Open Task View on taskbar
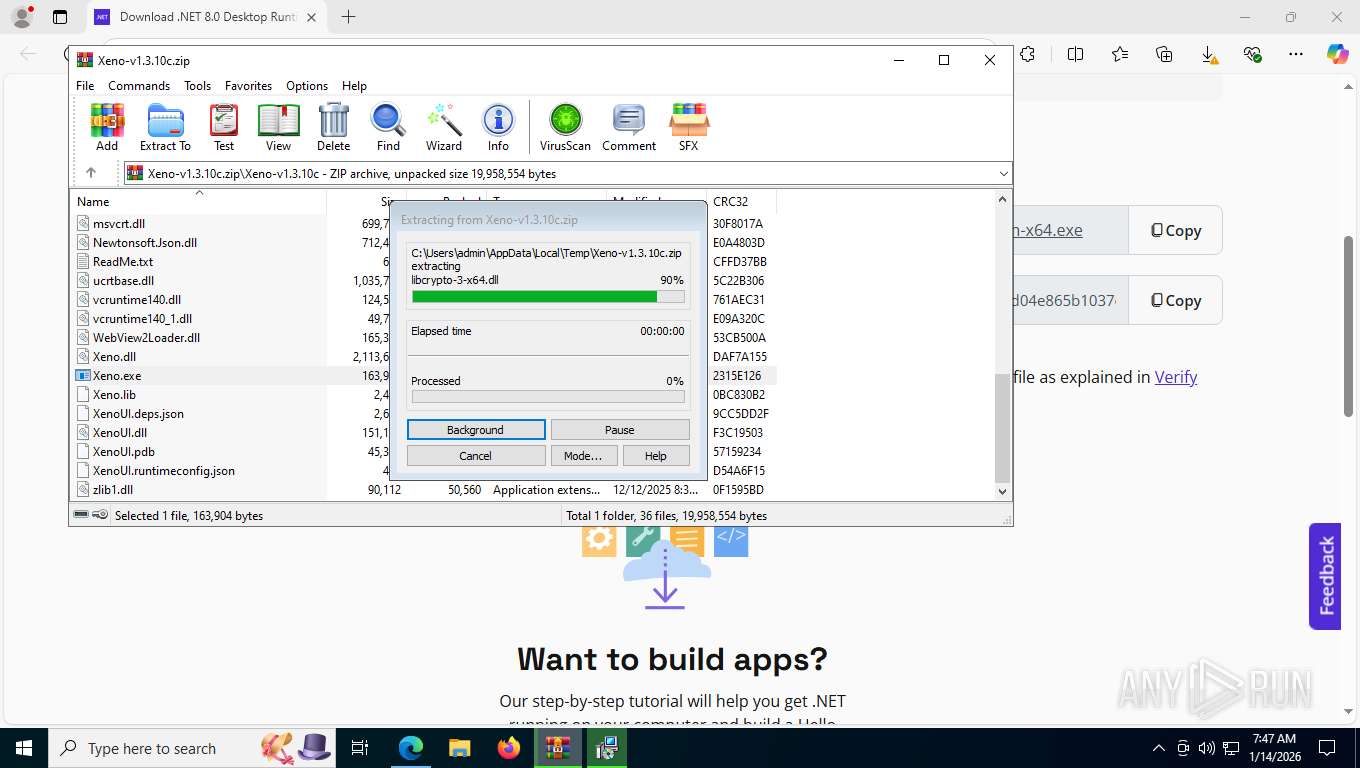This screenshot has width=1360, height=768. [x=360, y=748]
